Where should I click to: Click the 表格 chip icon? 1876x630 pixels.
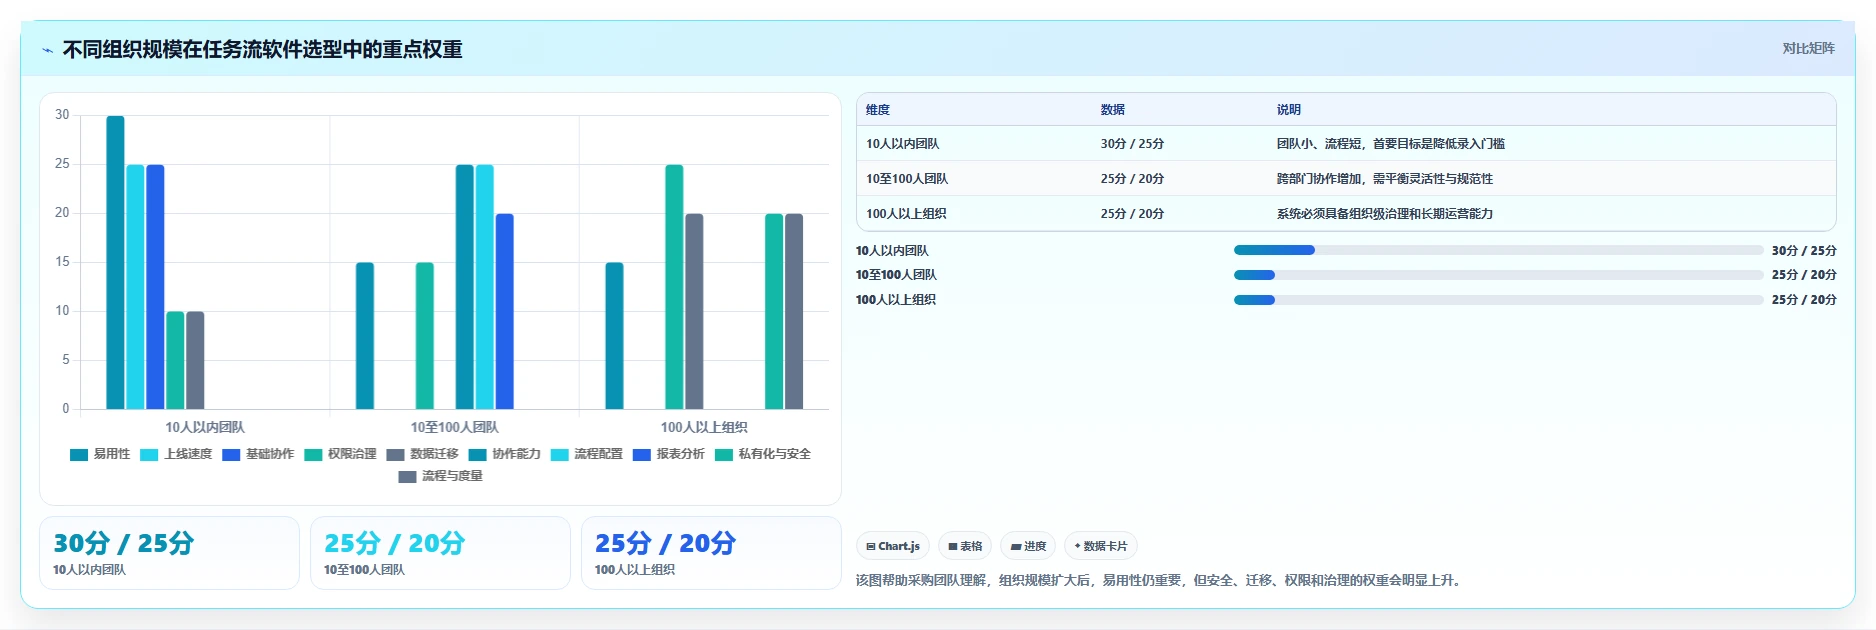[953, 546]
